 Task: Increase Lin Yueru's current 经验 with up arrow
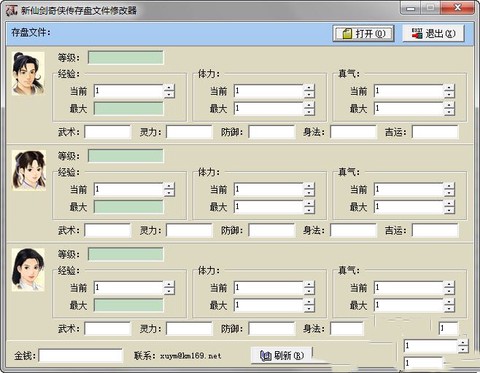[169, 284]
